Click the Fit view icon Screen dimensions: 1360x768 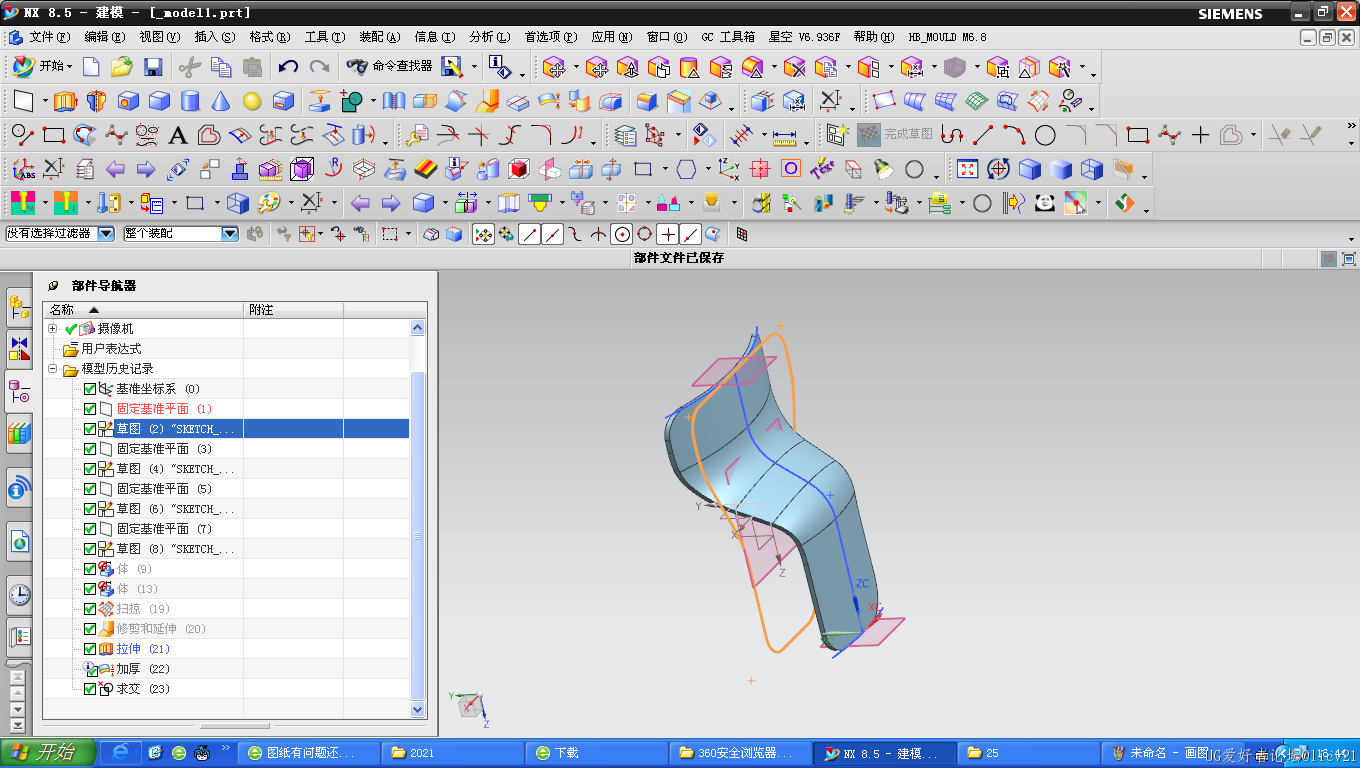pyautogui.click(x=967, y=169)
